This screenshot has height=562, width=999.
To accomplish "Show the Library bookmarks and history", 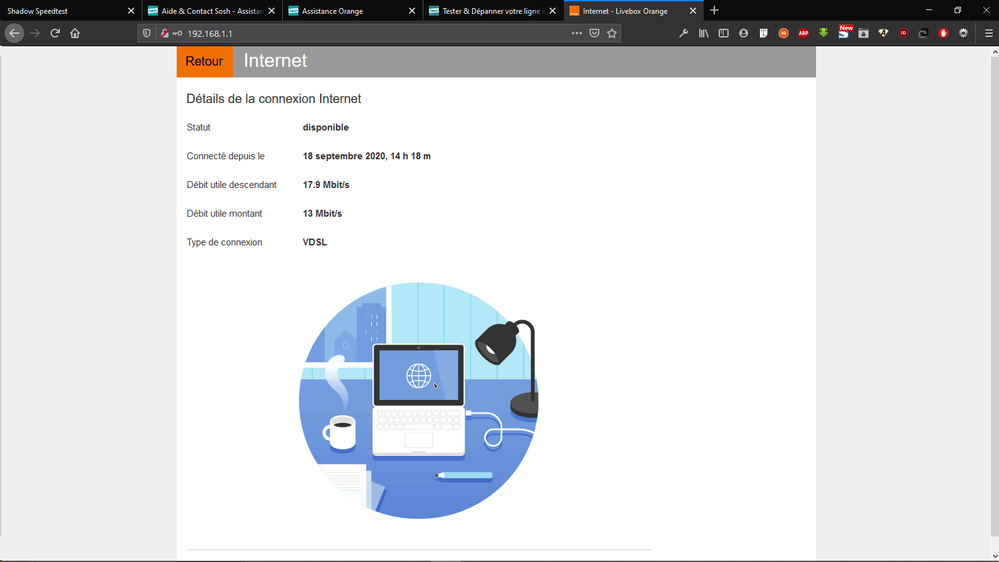I will 704,33.
